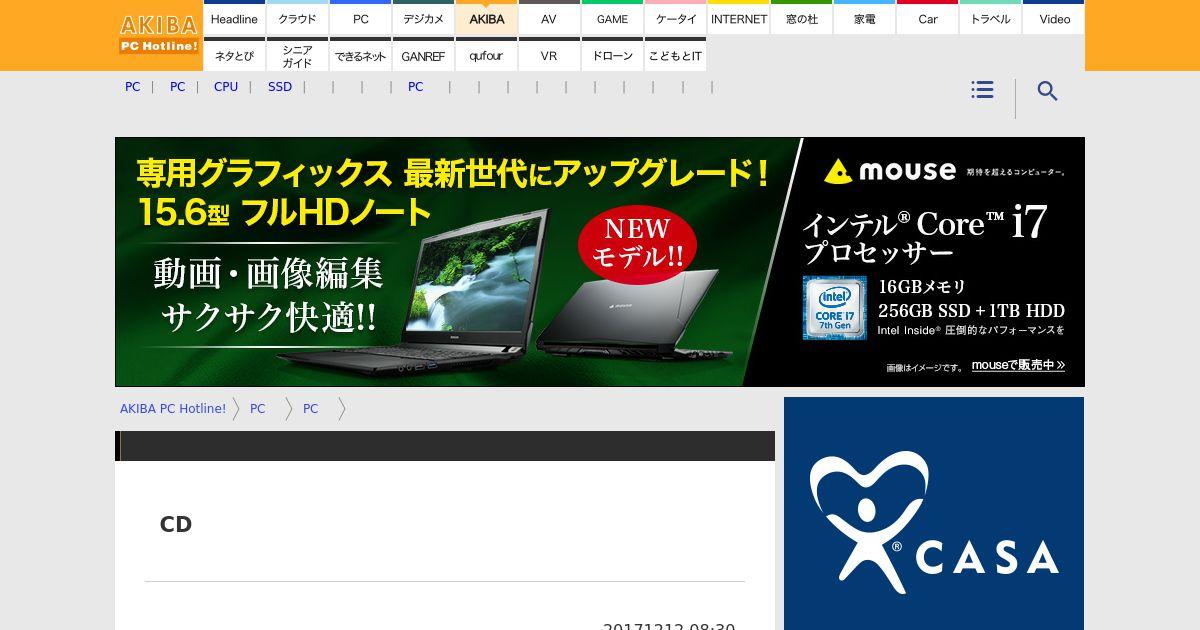Switch to the GANREF tab
Viewport: 1200px width, 630px height.
[423, 56]
